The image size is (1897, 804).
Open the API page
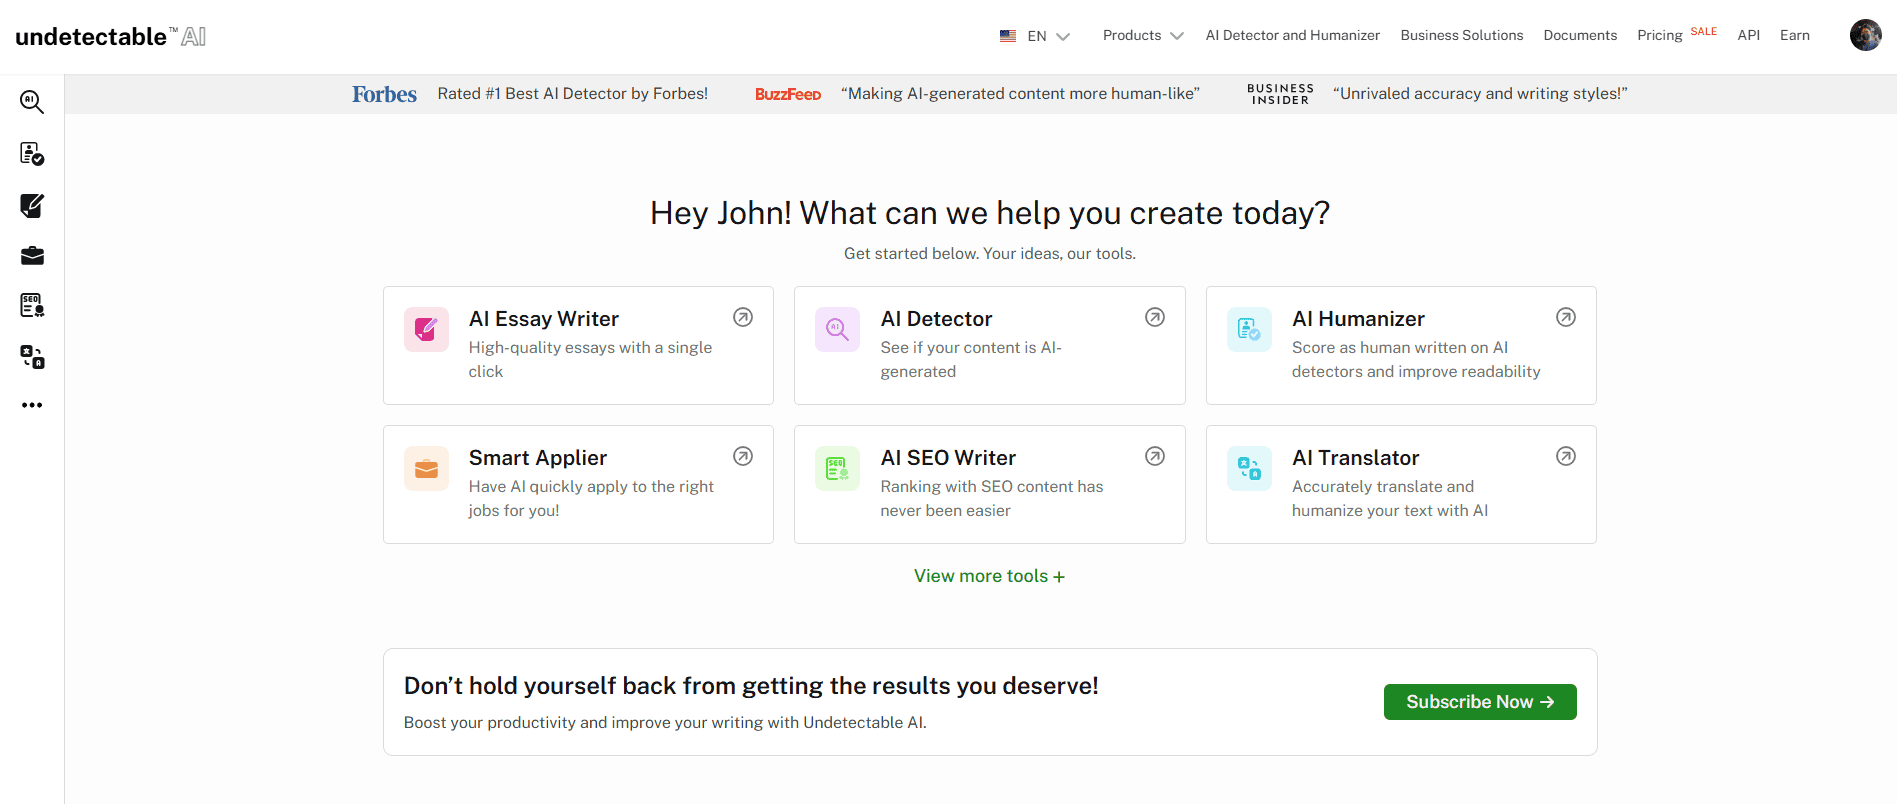(1749, 35)
